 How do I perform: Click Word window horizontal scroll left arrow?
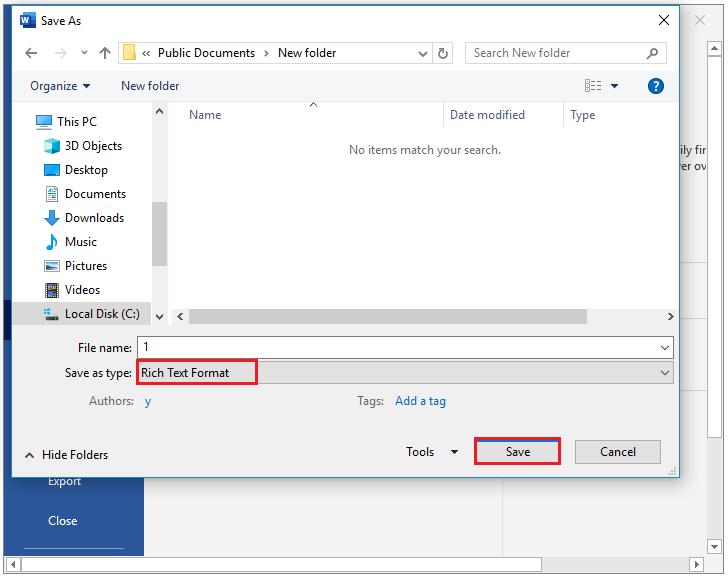coord(13,565)
